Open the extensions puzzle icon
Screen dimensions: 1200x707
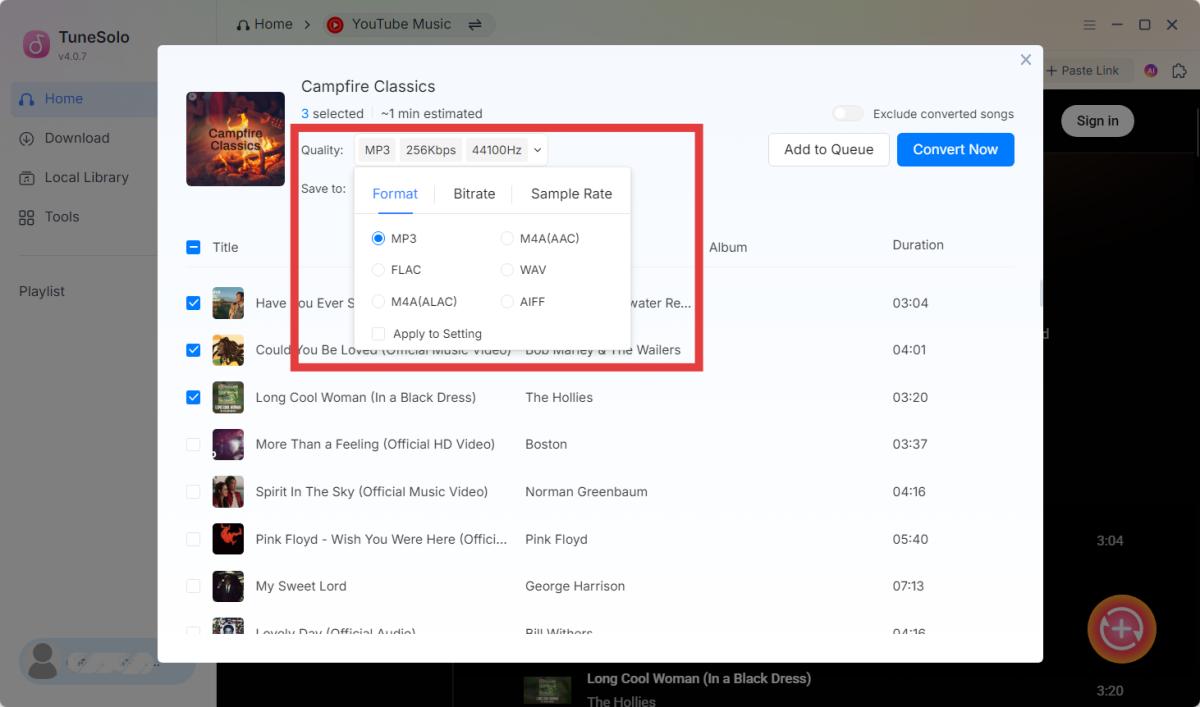pyautogui.click(x=1179, y=70)
